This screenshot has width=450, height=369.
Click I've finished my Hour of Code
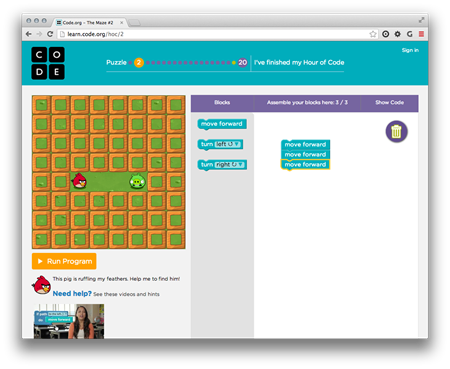pos(299,62)
